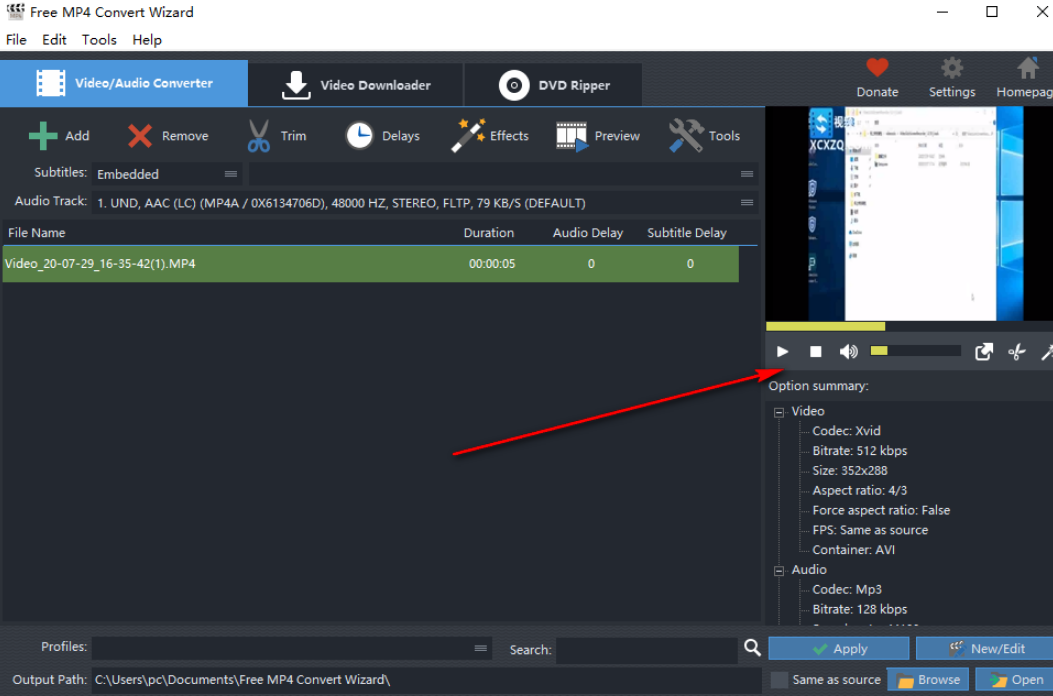This screenshot has width=1053, height=696.
Task: Open the Help menu
Action: click(x=146, y=40)
